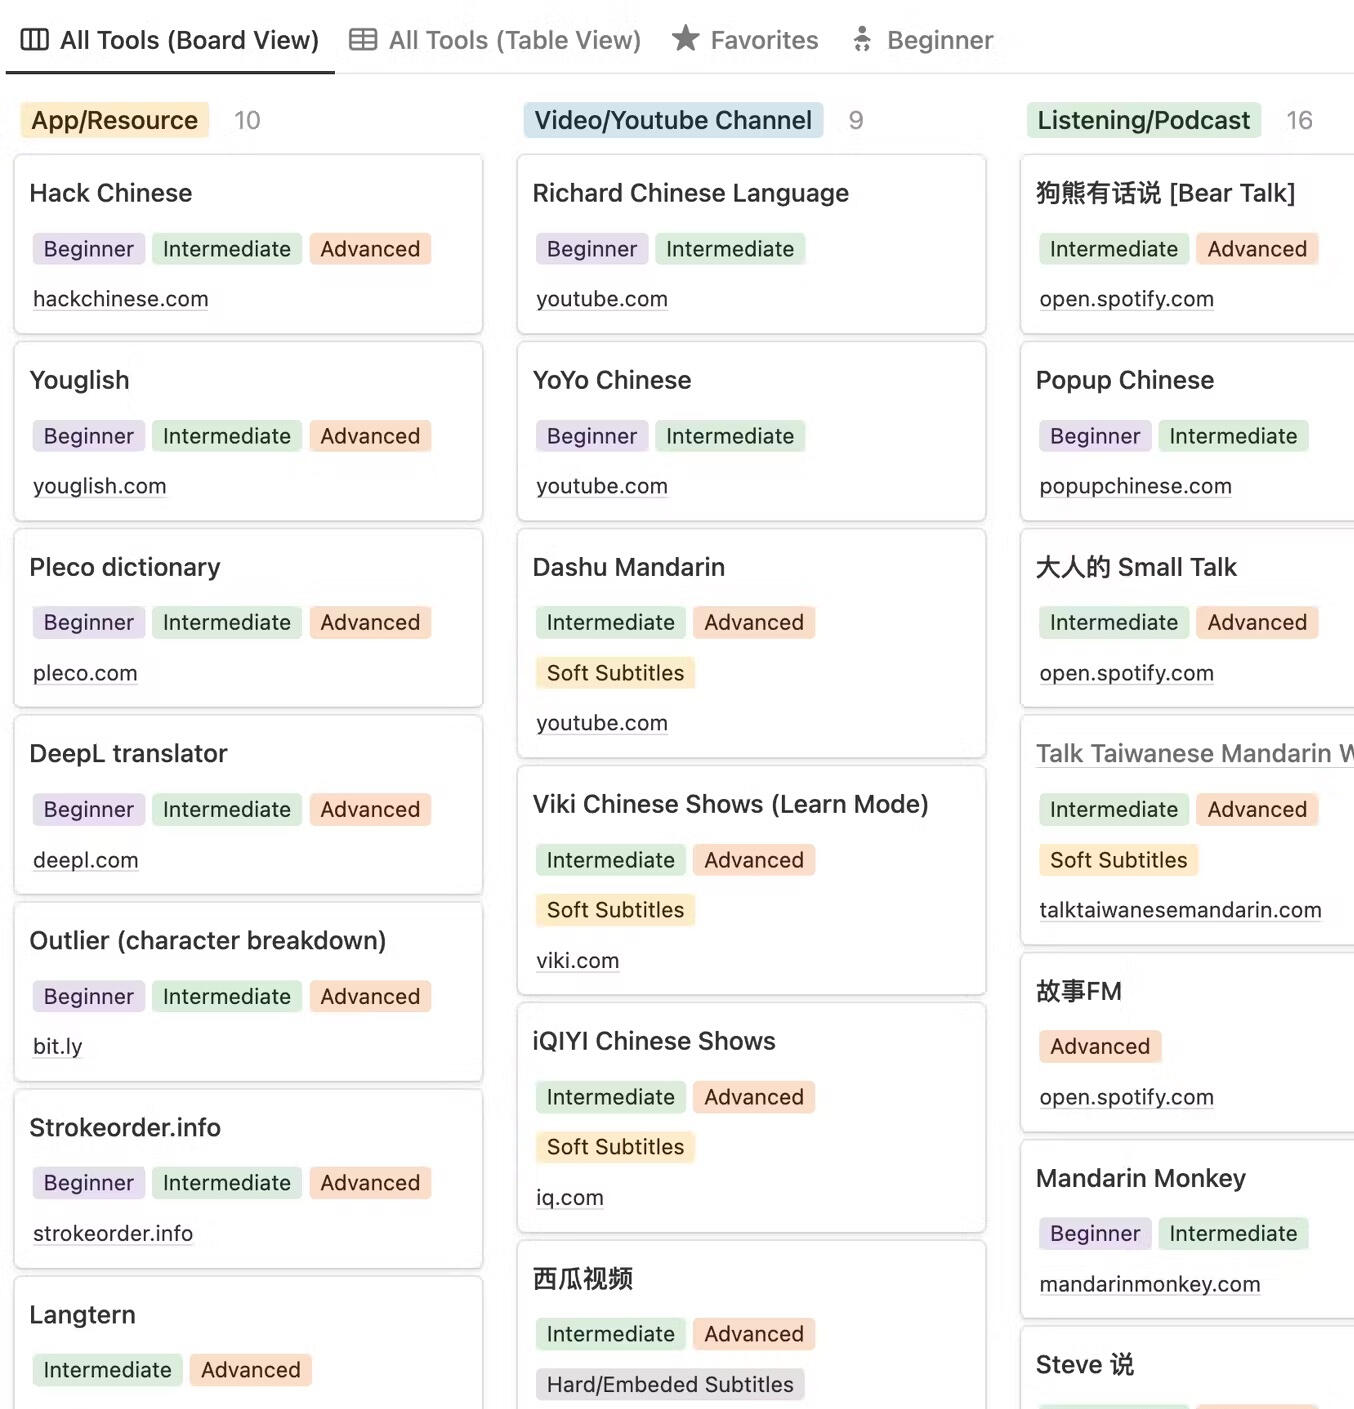Click the App/Resource group label

pyautogui.click(x=115, y=120)
